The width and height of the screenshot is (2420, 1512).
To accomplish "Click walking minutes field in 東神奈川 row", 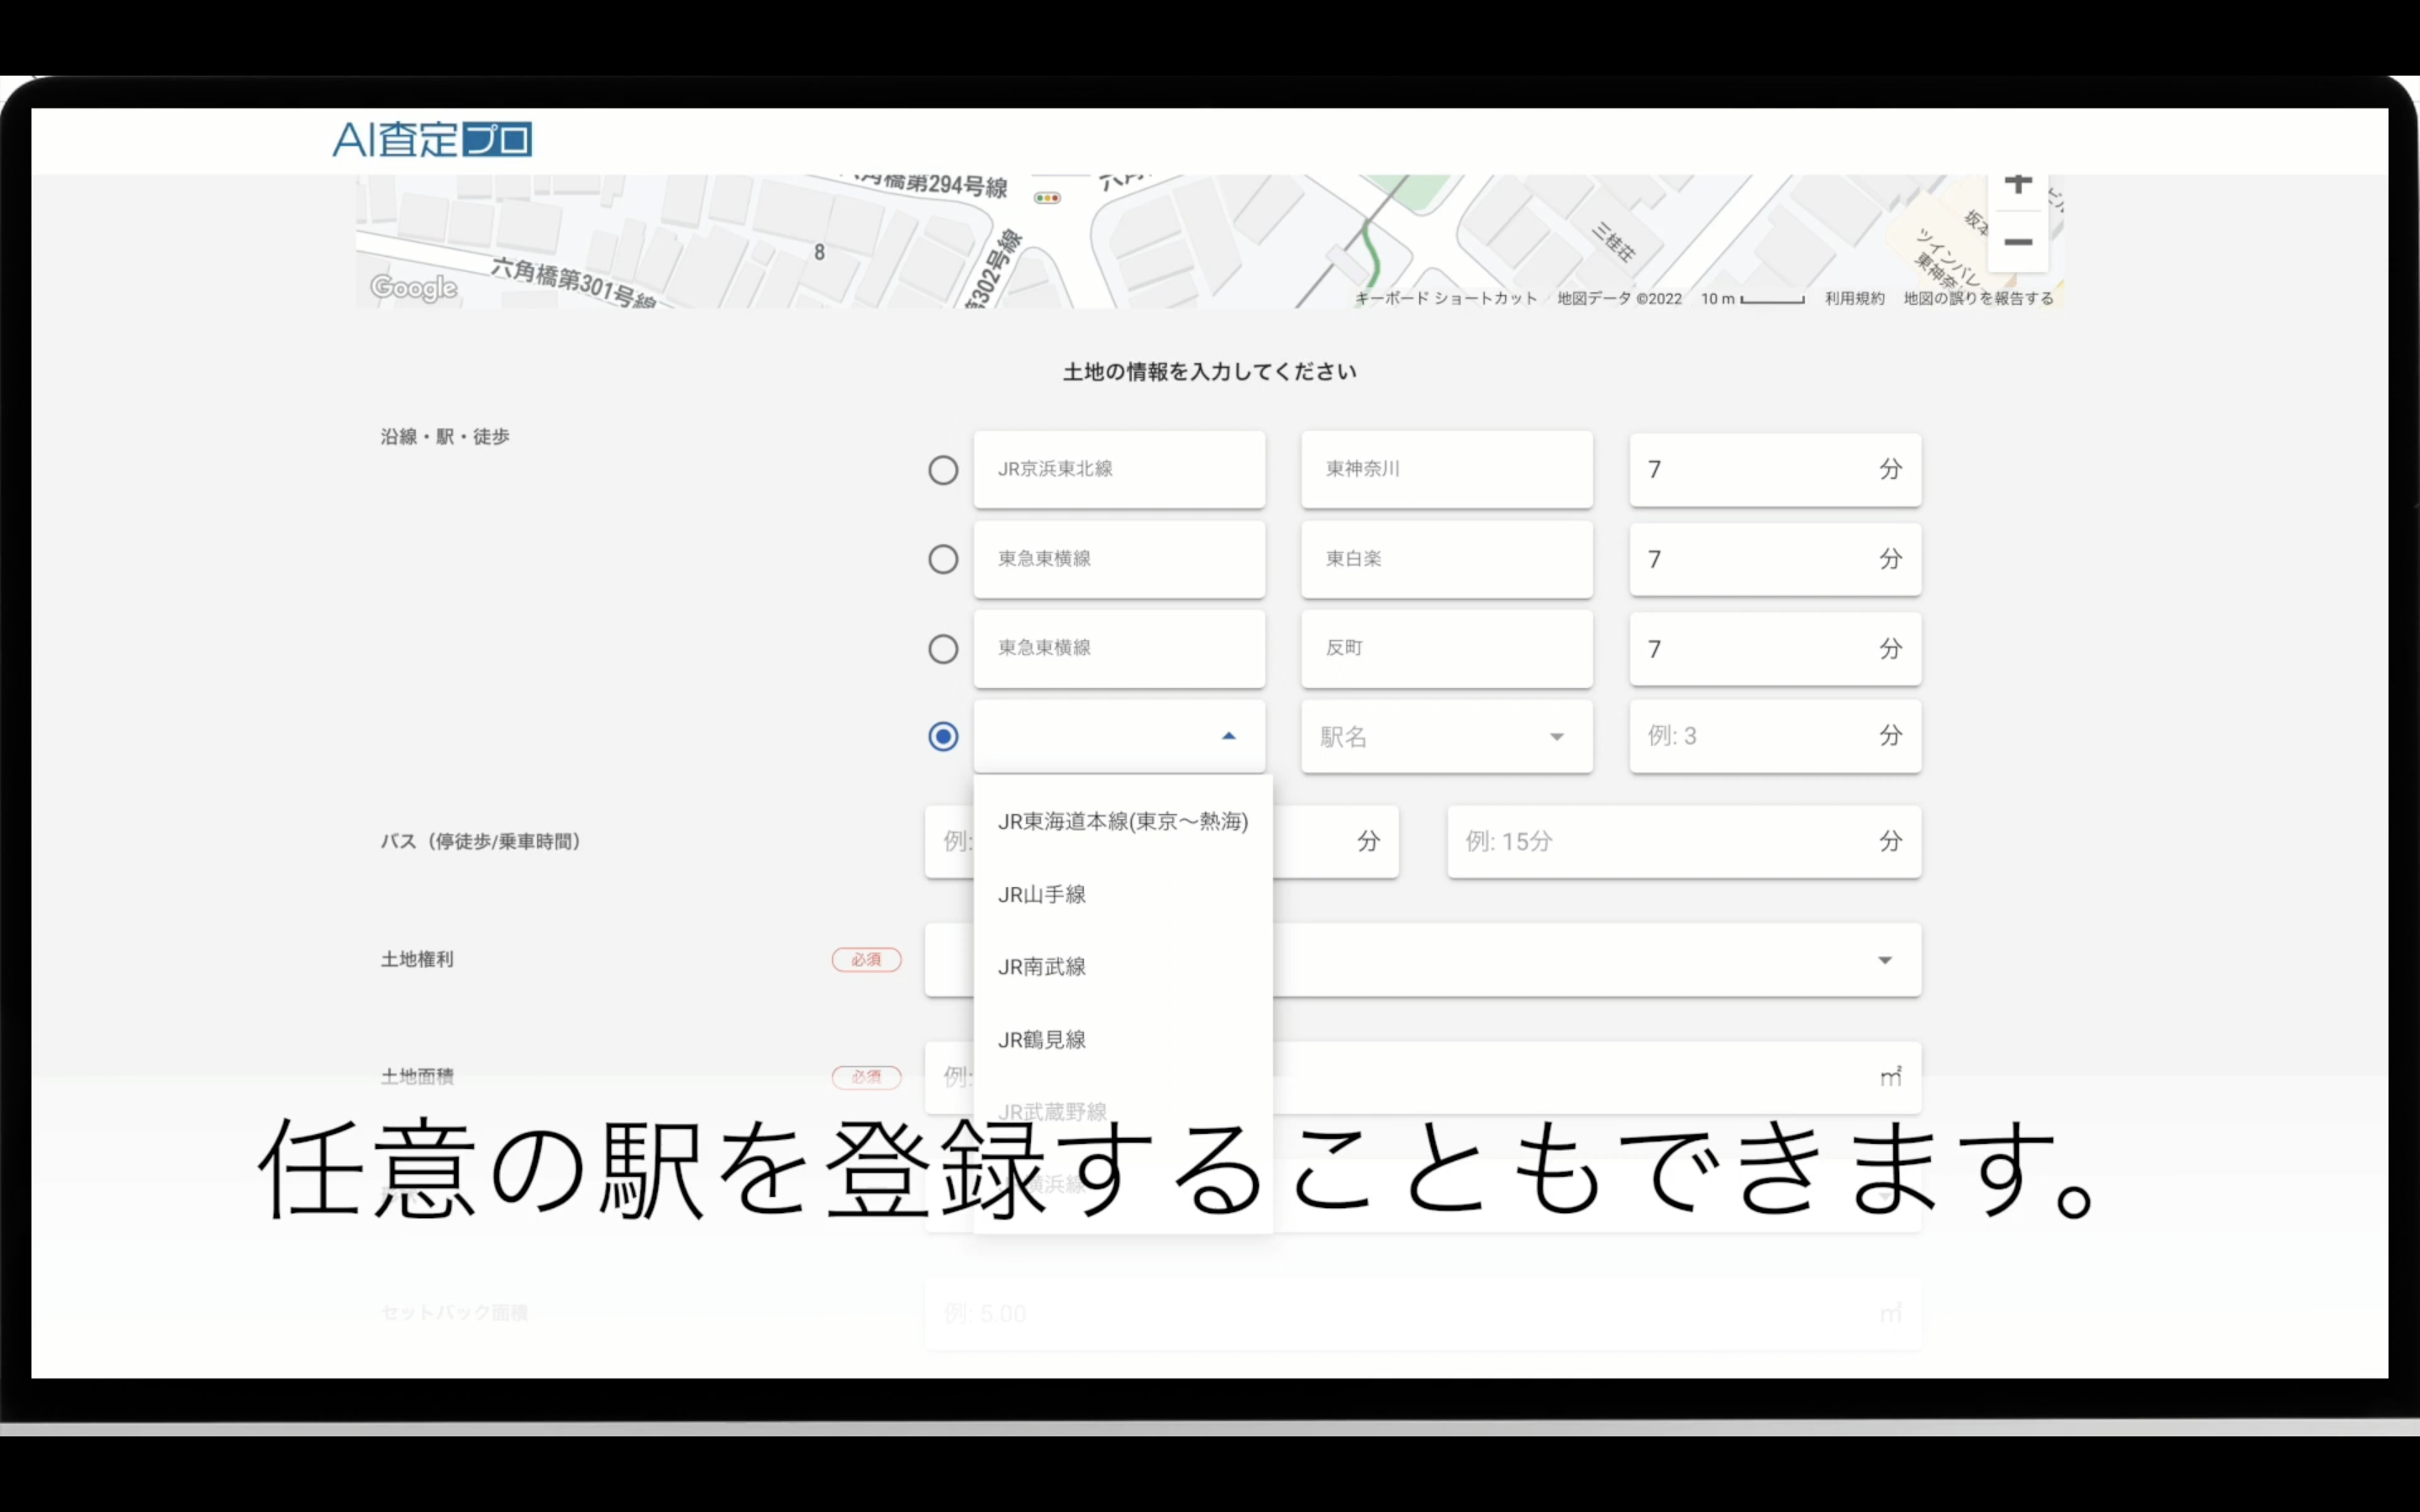I will (x=1775, y=469).
